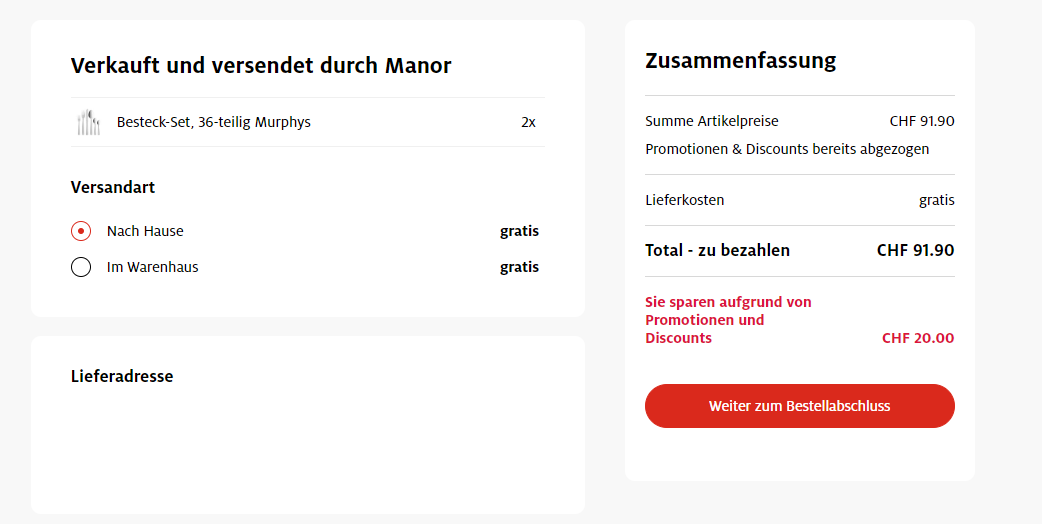
Task: Select the Nach Hause radio button
Action: [81, 231]
